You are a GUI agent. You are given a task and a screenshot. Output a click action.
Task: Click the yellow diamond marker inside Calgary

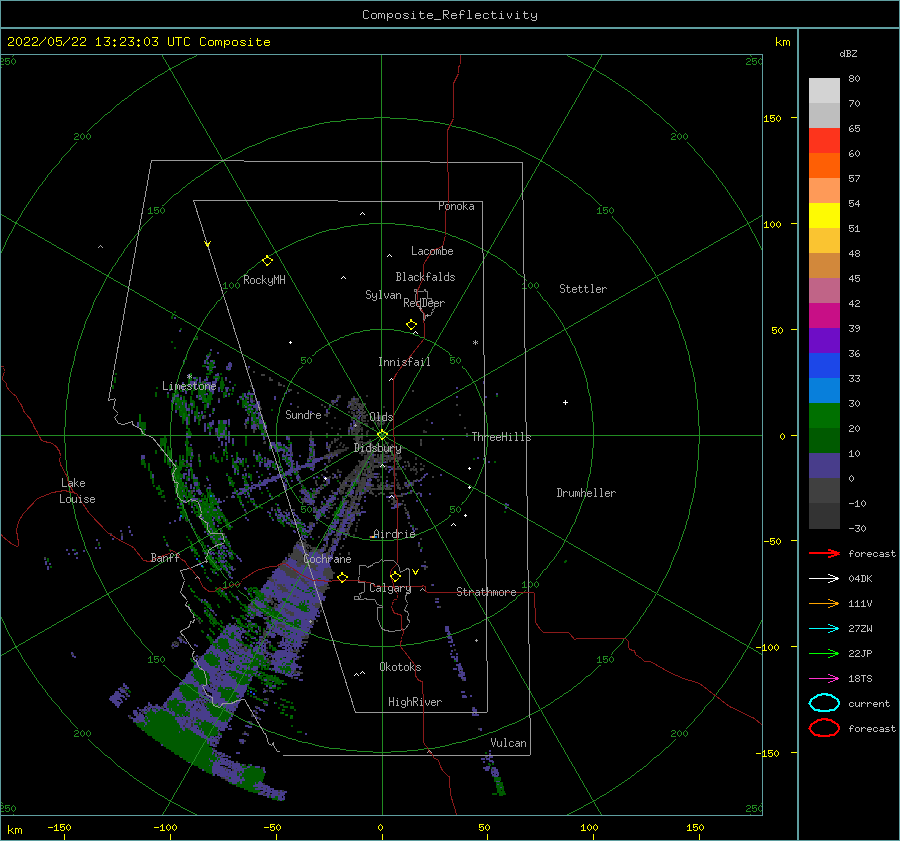(395, 576)
